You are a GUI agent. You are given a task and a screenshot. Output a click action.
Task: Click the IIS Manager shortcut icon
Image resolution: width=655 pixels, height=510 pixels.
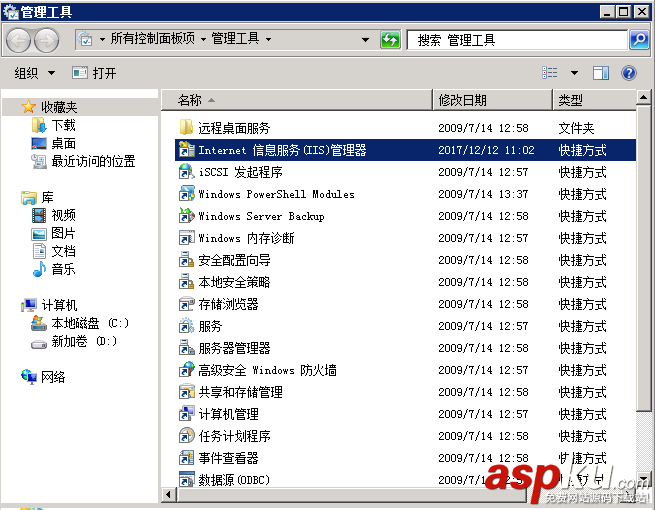pyautogui.click(x=186, y=150)
